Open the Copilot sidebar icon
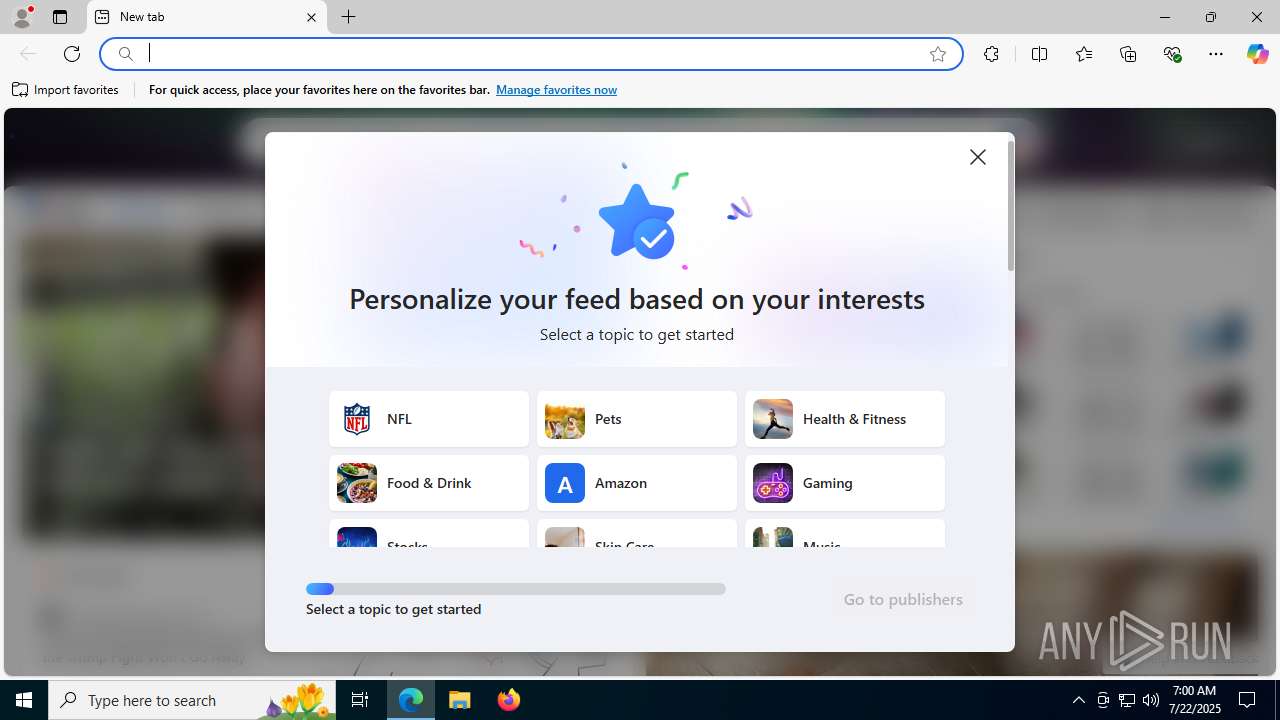 (x=1257, y=54)
